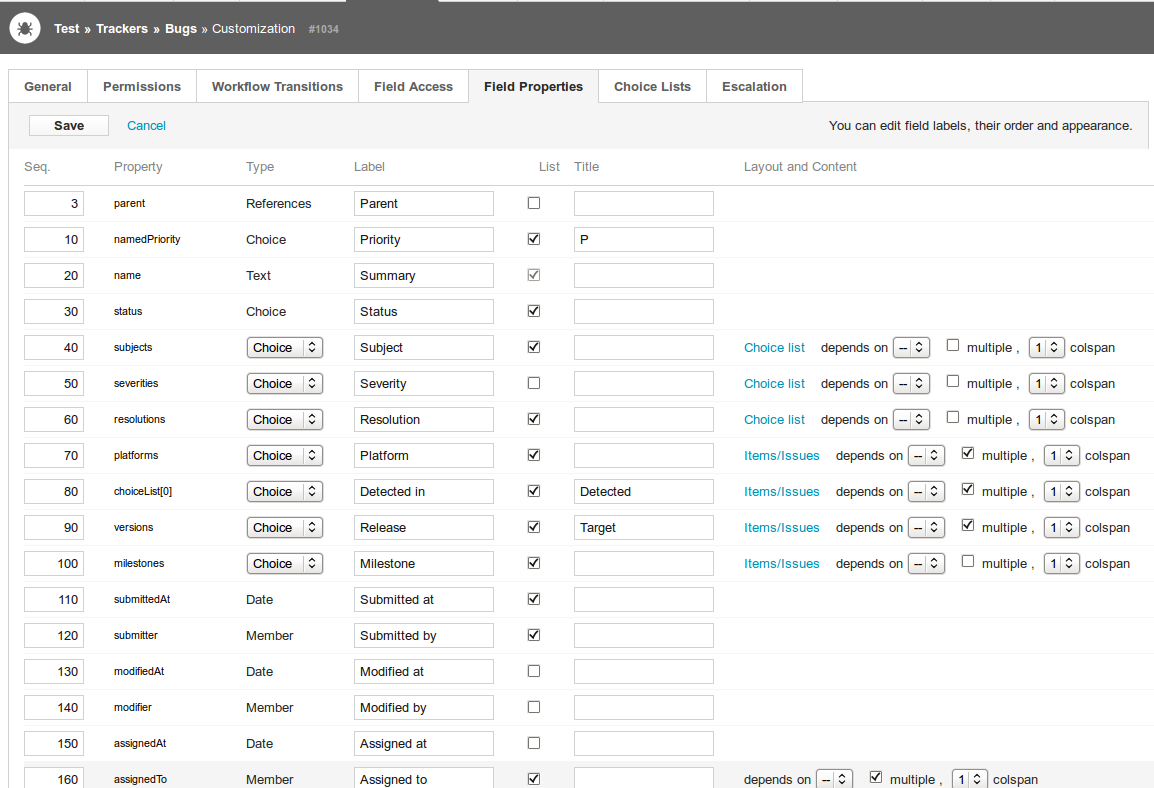Click the Title field containing P

(644, 239)
